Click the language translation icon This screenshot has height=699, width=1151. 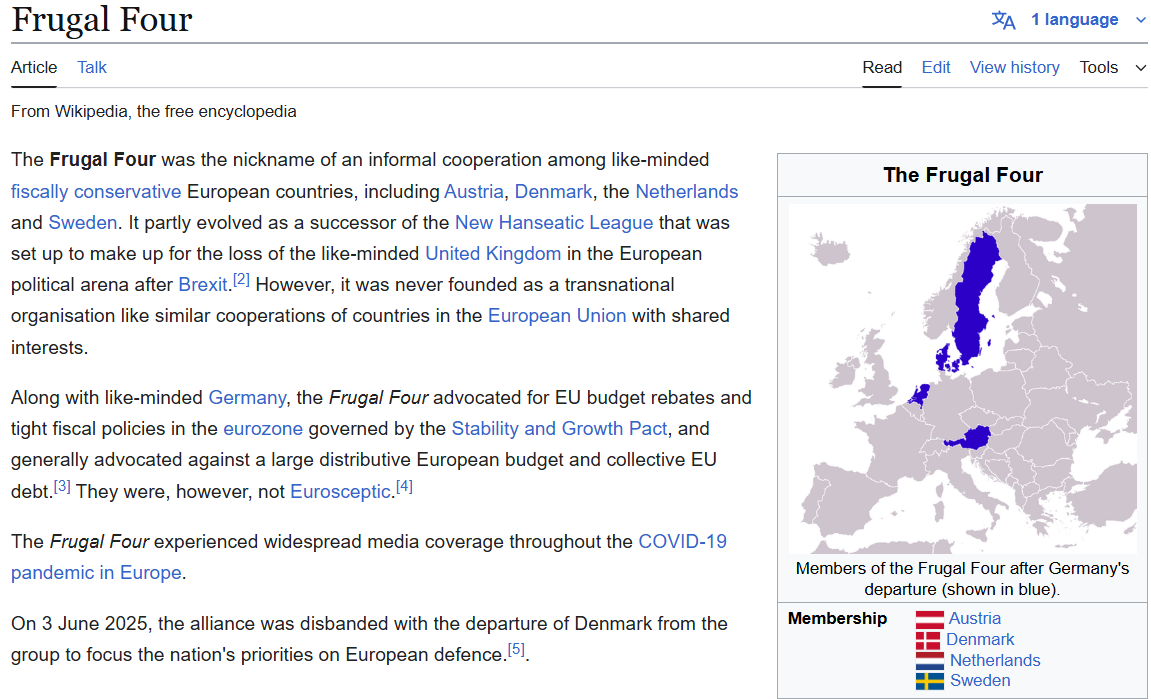coord(1003,20)
